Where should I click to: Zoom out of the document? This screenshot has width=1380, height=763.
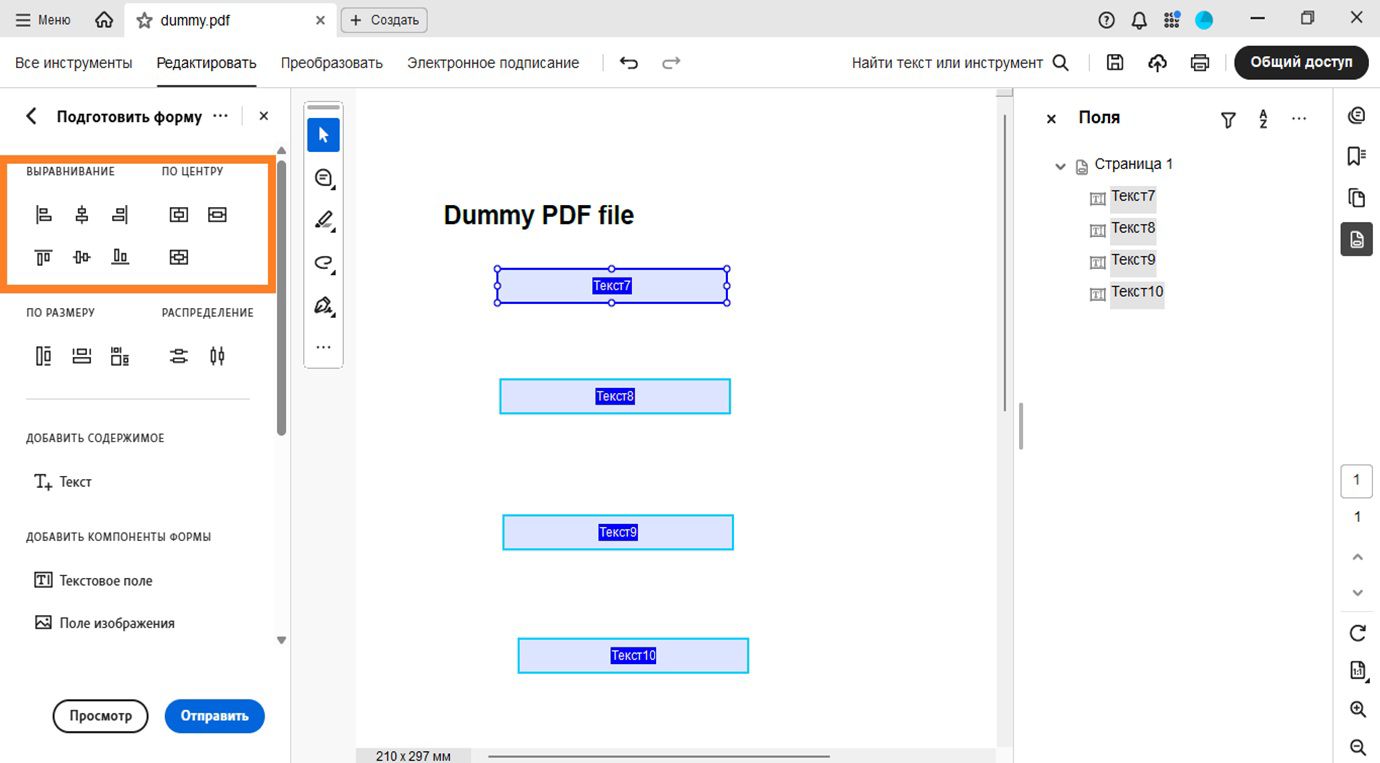click(x=1357, y=747)
